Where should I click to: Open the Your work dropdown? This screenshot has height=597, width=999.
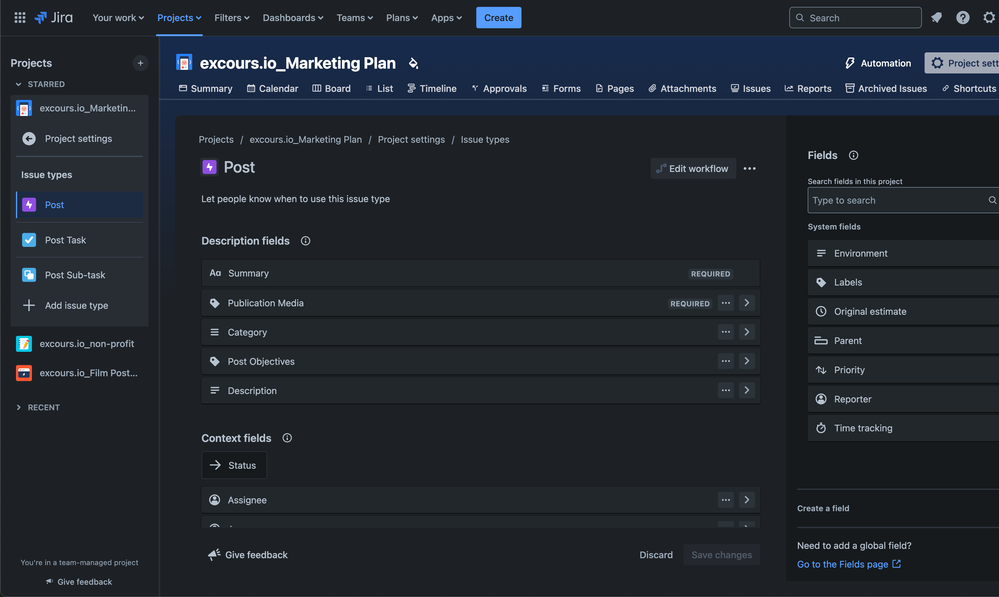118,18
